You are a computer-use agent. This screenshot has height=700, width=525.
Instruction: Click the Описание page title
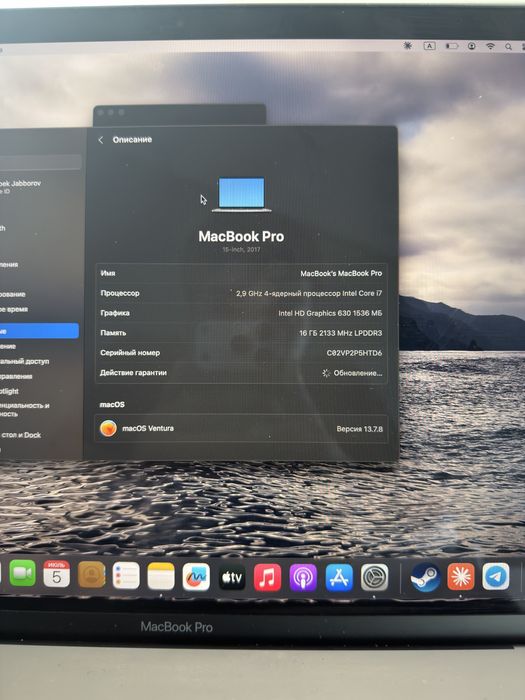132,140
